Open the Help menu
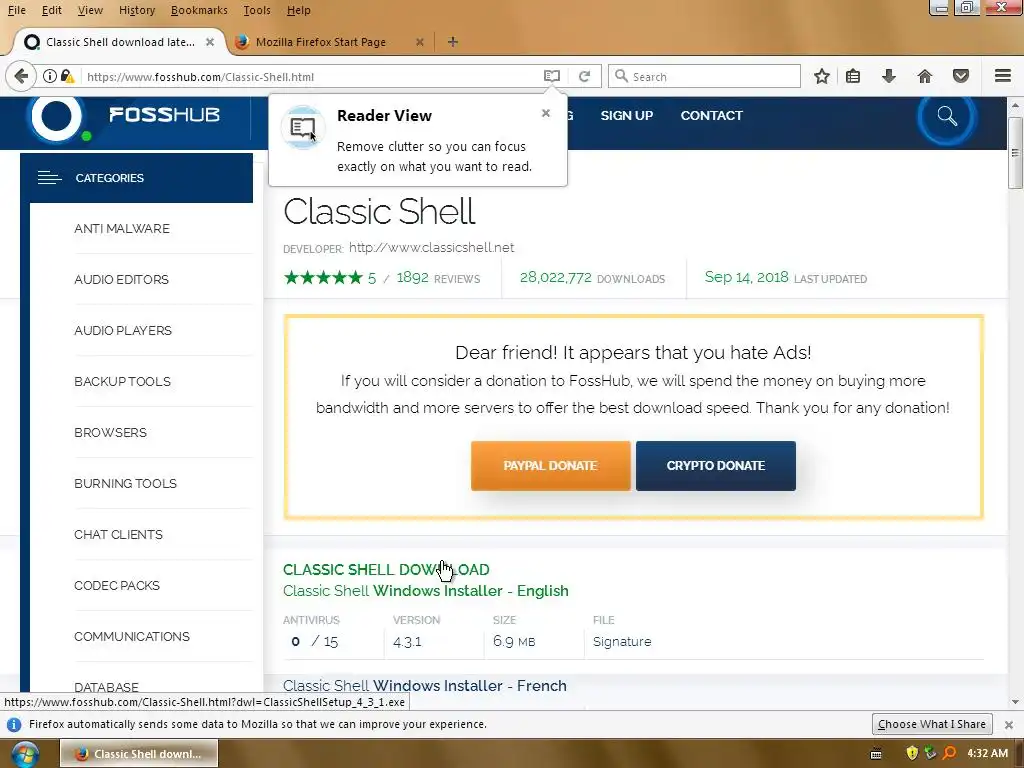The height and width of the screenshot is (768, 1024). [x=298, y=10]
